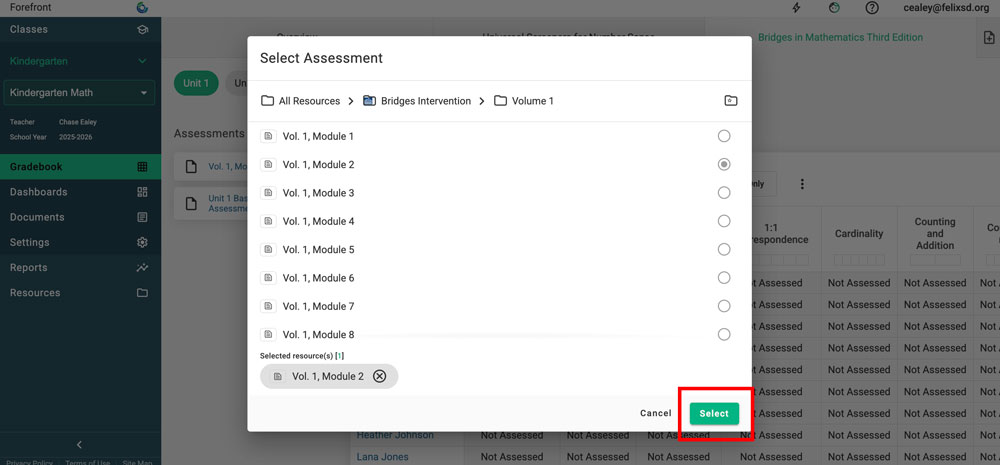The width and height of the screenshot is (1000, 465).
Task: Choose the Vol. 1, Module 5 radio button
Action: point(724,250)
